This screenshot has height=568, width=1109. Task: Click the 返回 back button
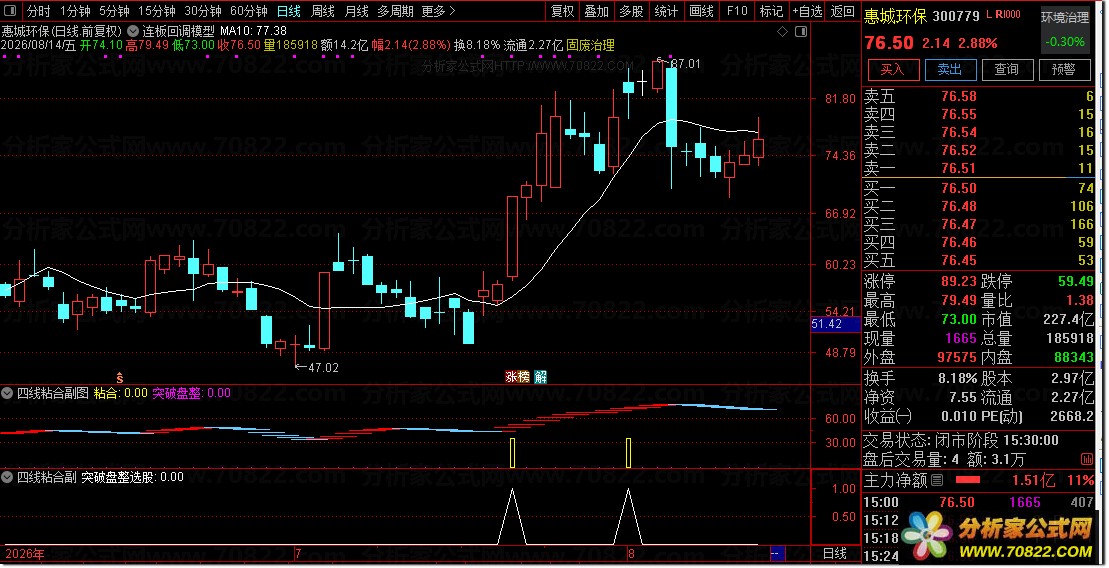(842, 11)
